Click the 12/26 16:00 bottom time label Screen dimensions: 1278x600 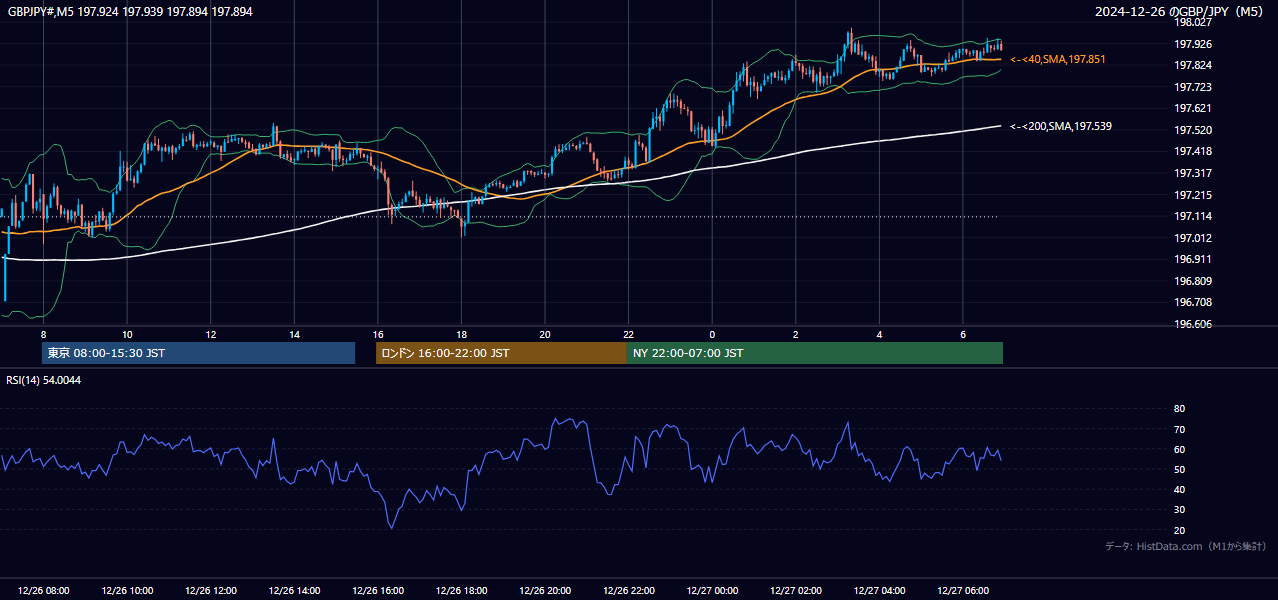[378, 591]
